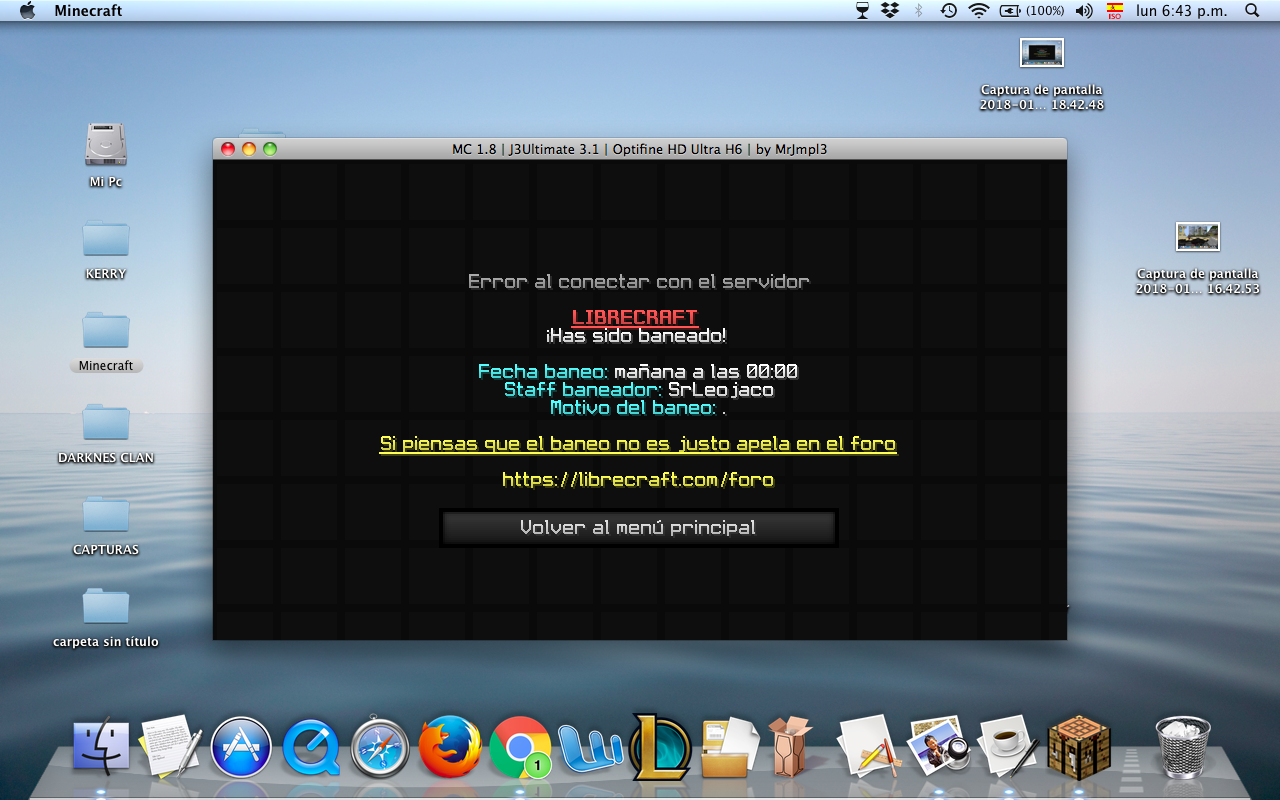Screen dimensions: 1280x800
Task: Select the KERRY folder on desktop
Action: coord(106,239)
